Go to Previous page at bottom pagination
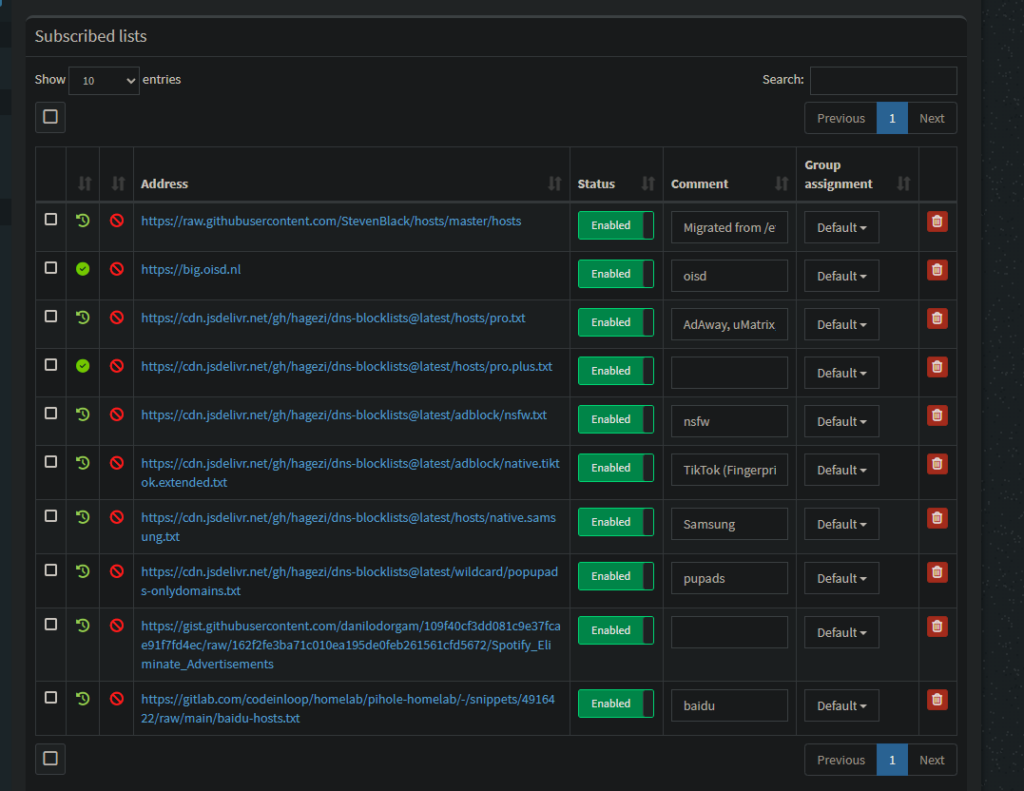Image resolution: width=1024 pixels, height=791 pixels. point(840,760)
